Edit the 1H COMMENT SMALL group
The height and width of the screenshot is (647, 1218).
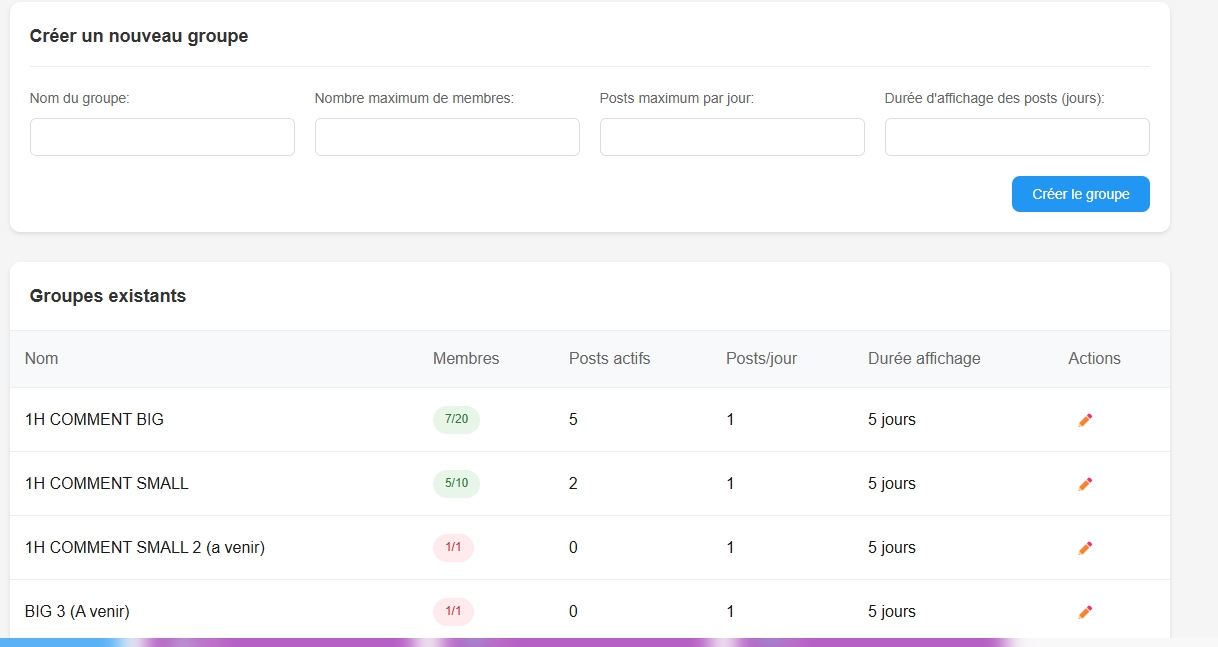pyautogui.click(x=1085, y=484)
